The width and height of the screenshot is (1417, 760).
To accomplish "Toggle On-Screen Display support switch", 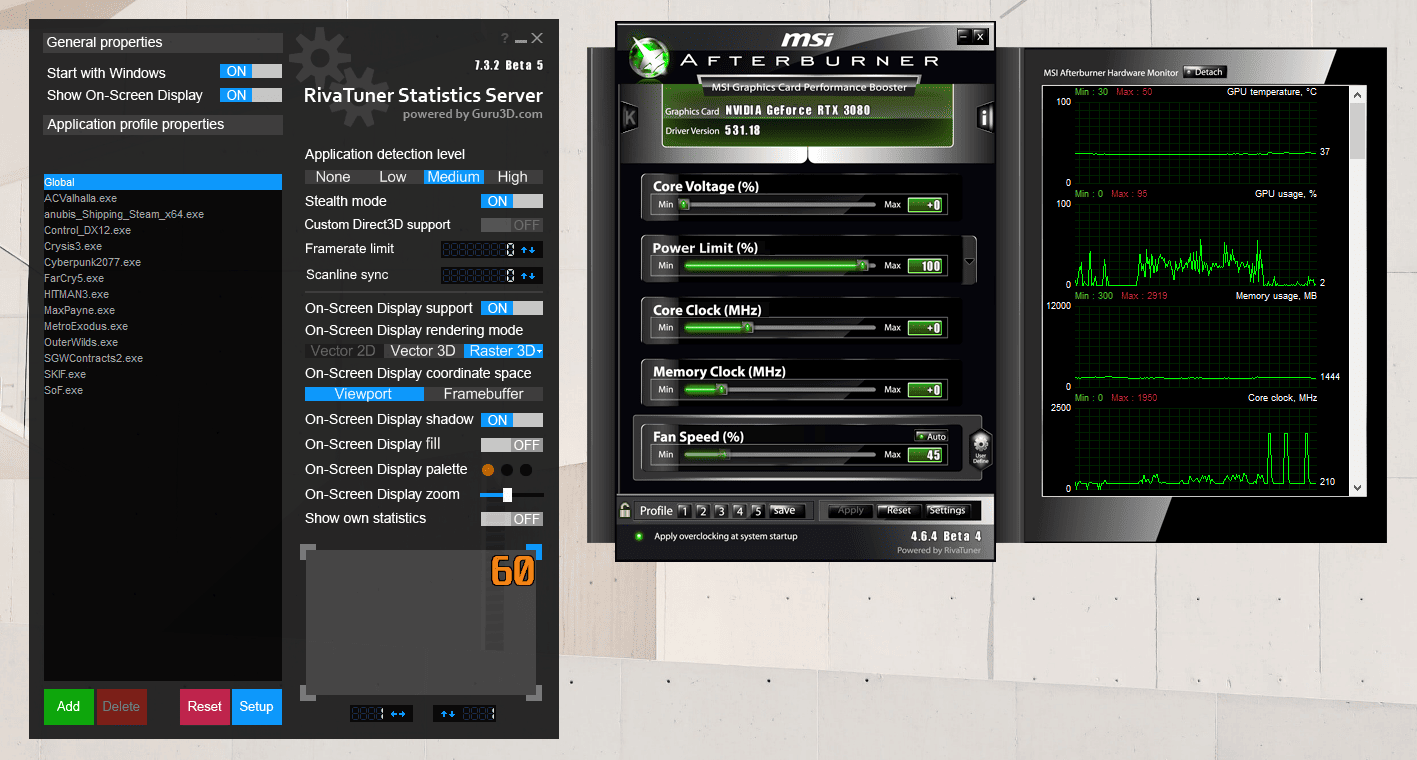I will (512, 308).
